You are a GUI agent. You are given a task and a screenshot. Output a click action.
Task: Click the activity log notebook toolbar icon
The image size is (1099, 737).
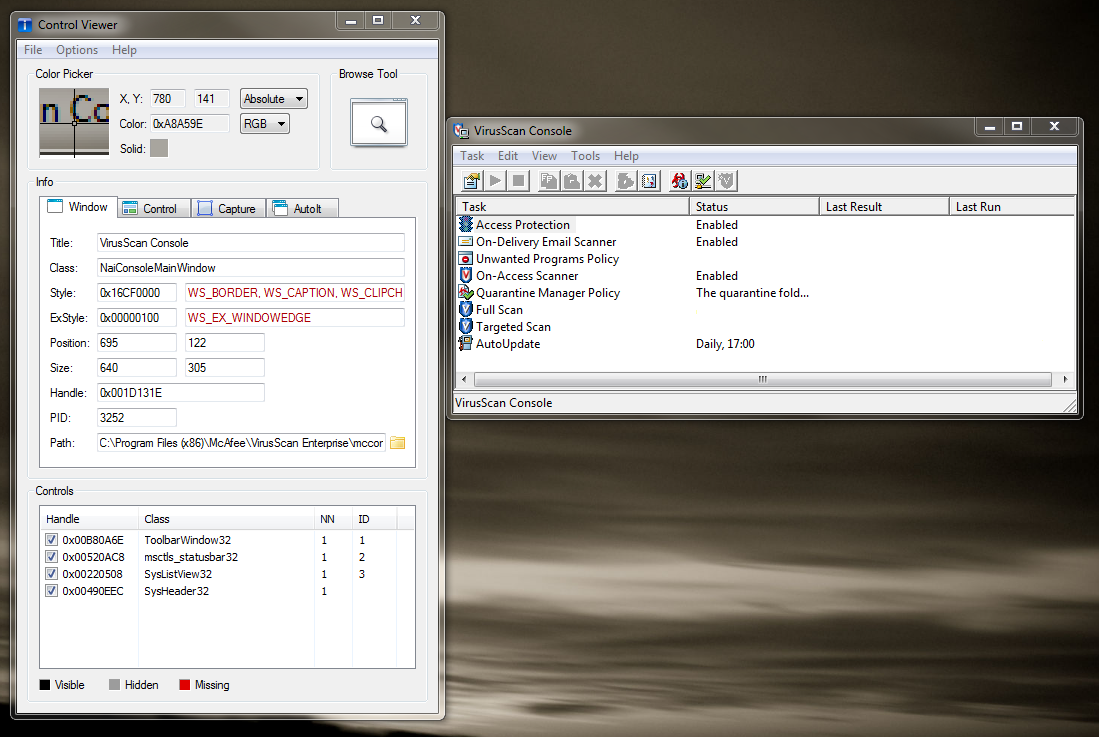point(647,181)
